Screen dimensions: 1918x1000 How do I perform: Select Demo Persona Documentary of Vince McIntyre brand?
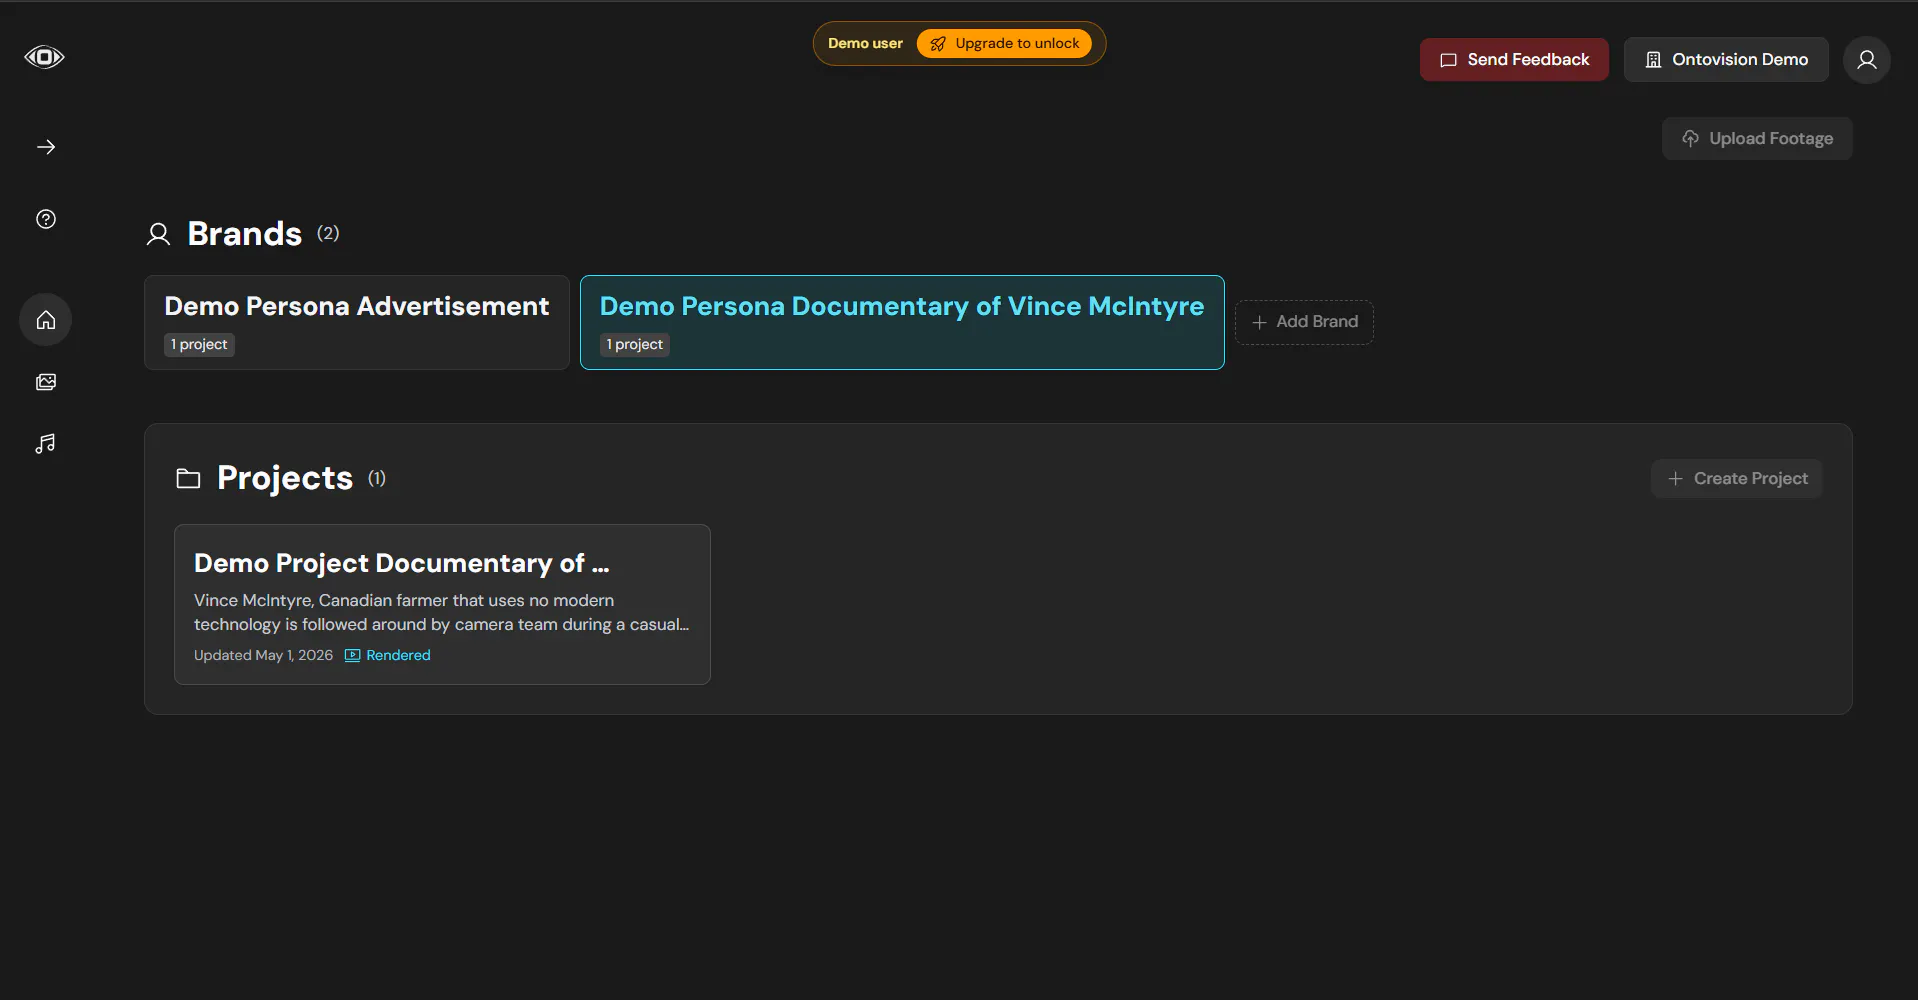(x=902, y=323)
